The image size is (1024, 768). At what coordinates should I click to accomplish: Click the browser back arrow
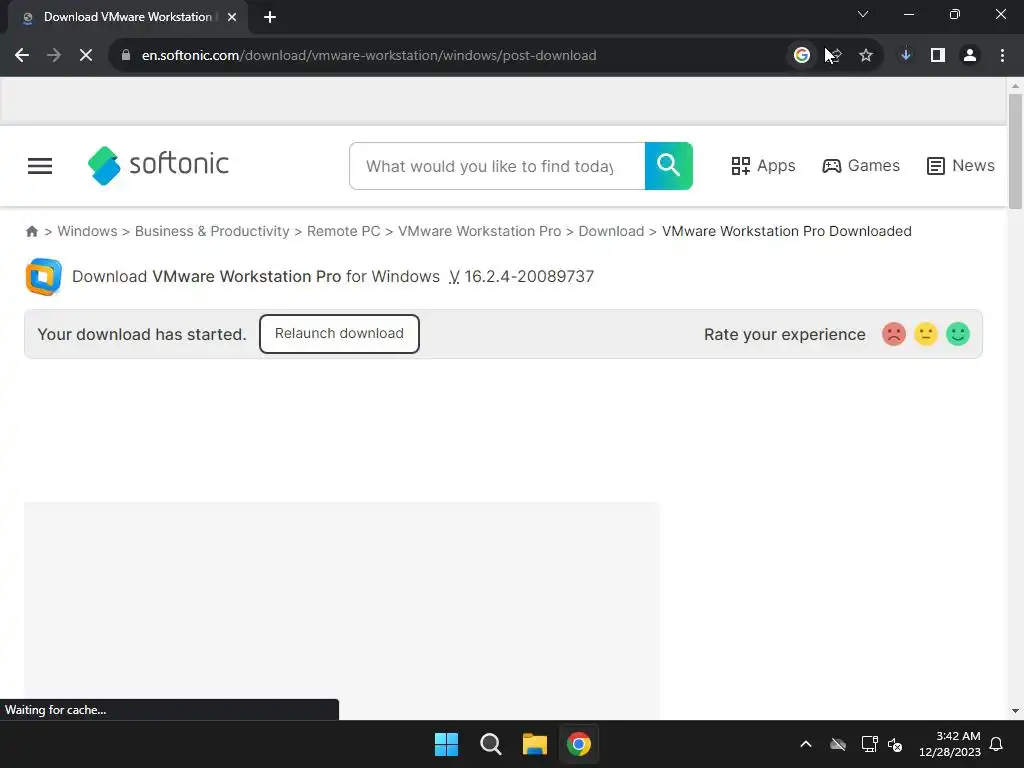[x=22, y=56]
